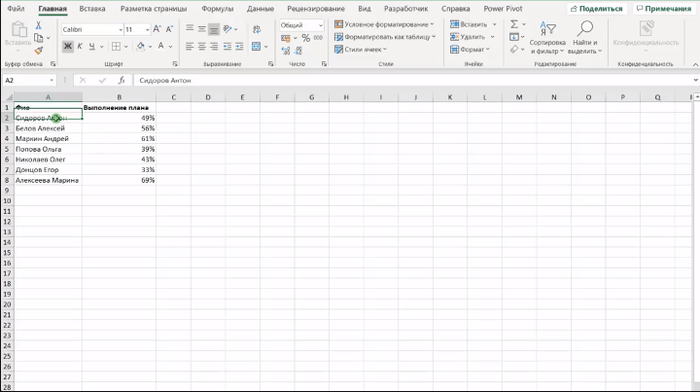This screenshot has height=392, width=700.
Task: Click the Wrap Text icon
Action: pyautogui.click(x=257, y=29)
